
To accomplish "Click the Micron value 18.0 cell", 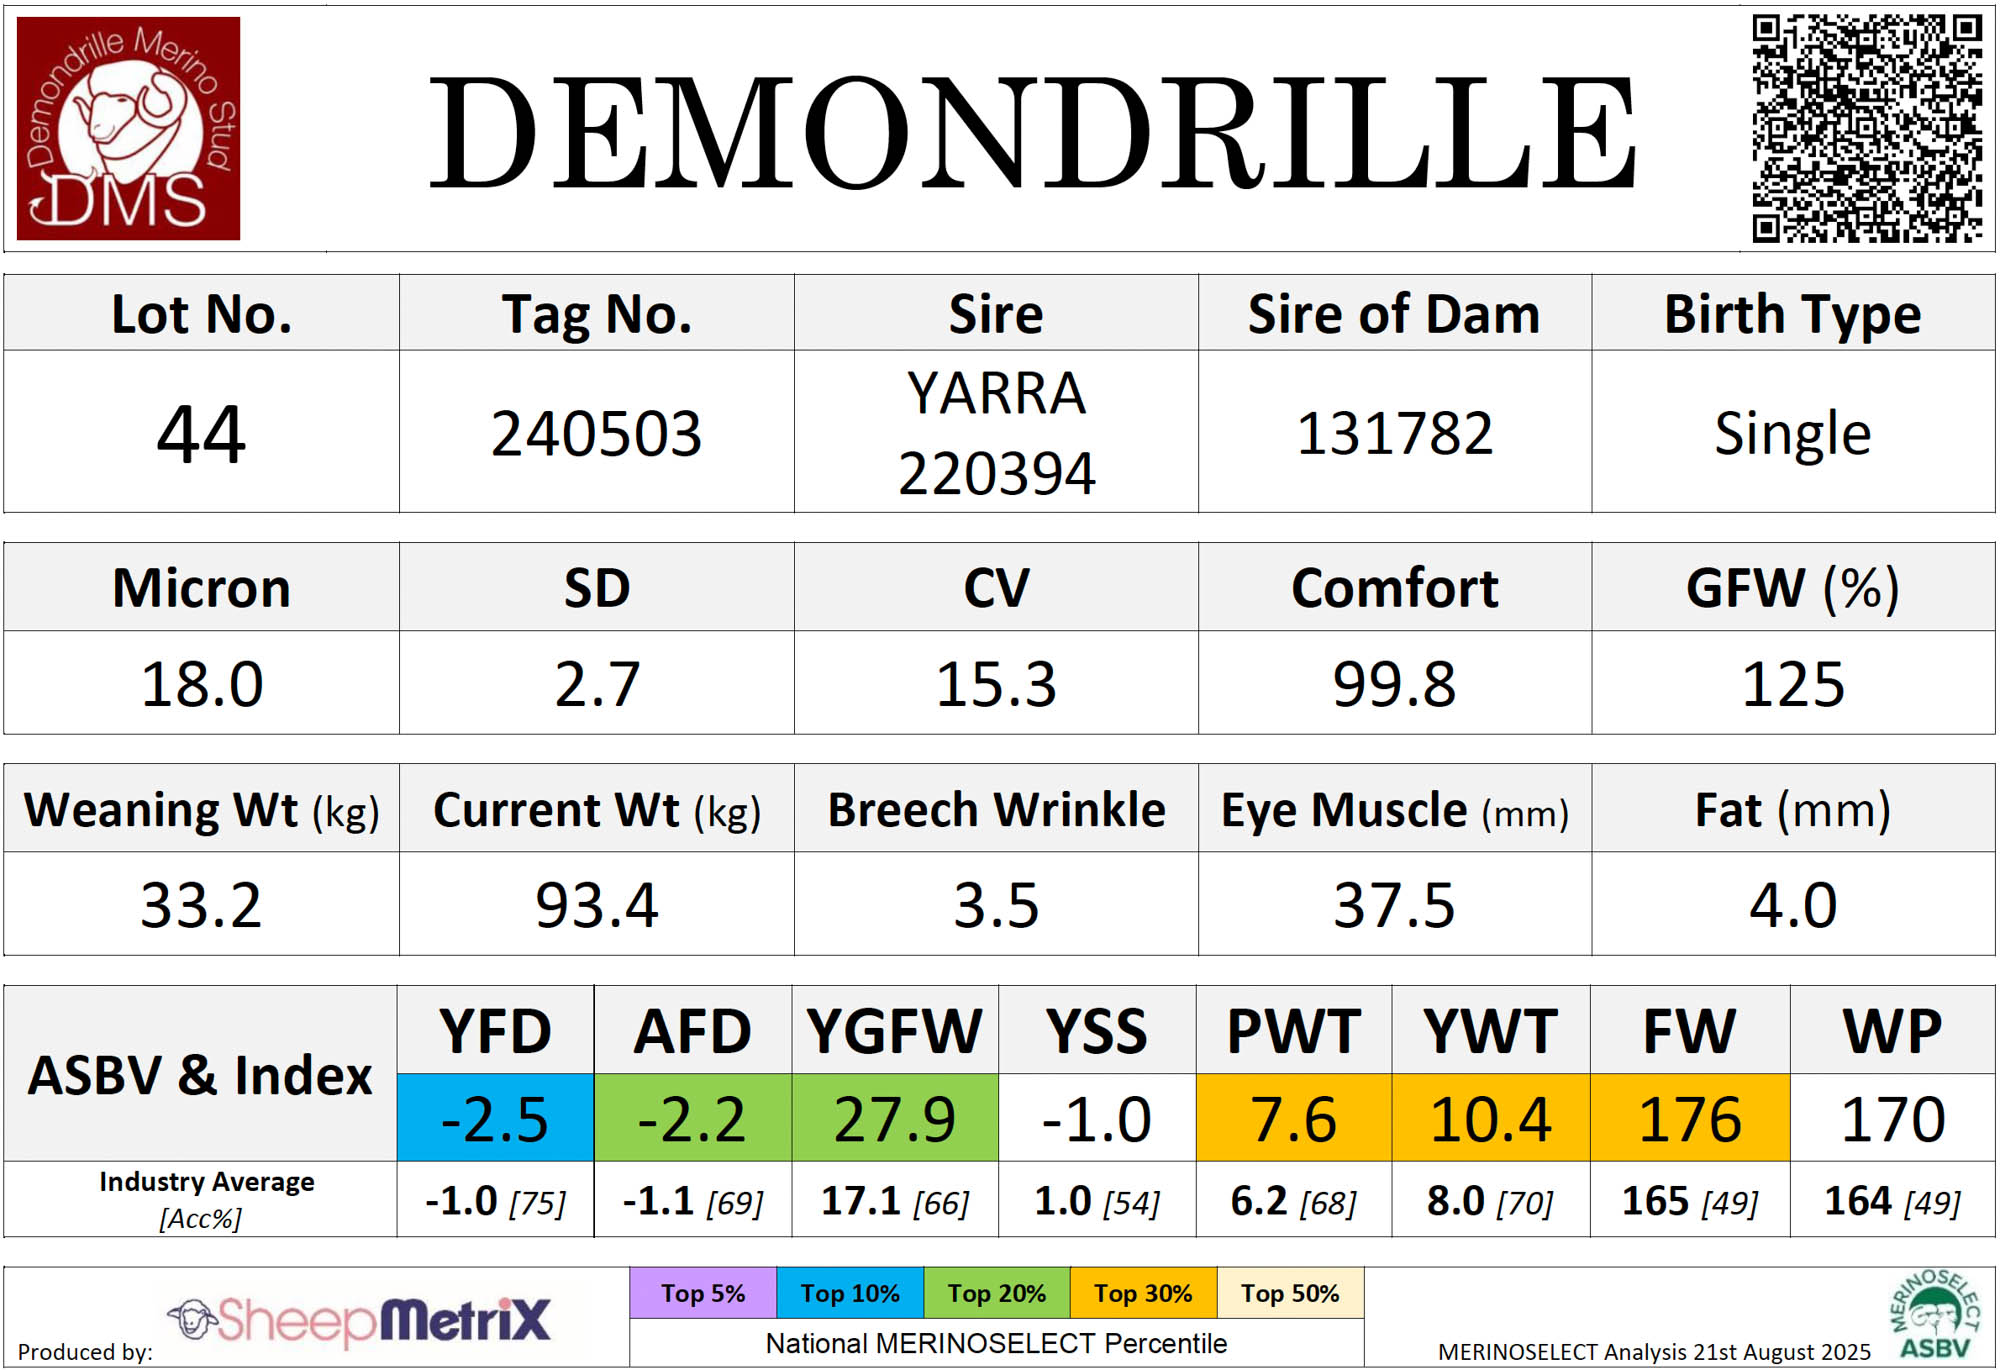I will pos(201,684).
